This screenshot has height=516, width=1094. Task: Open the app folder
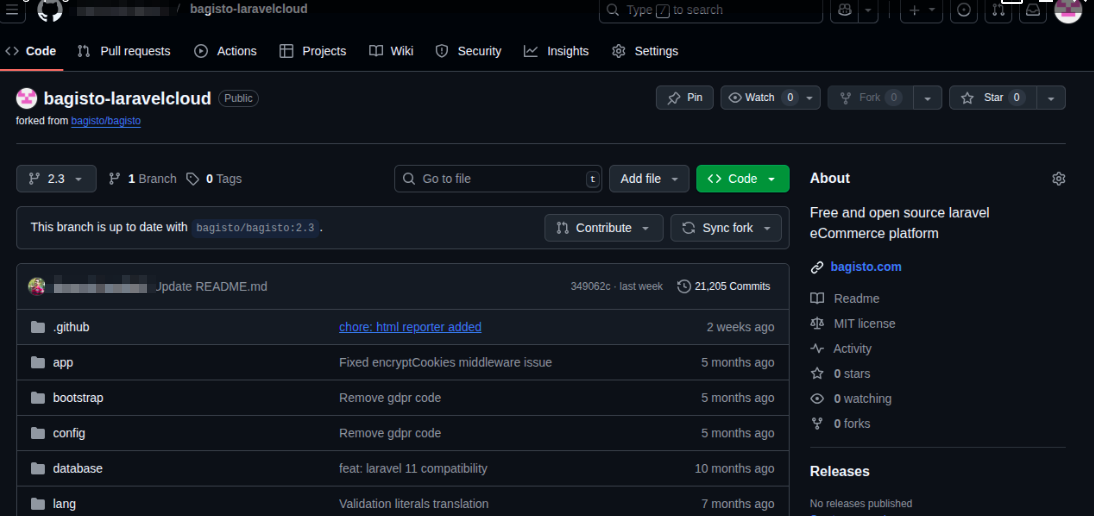point(63,363)
